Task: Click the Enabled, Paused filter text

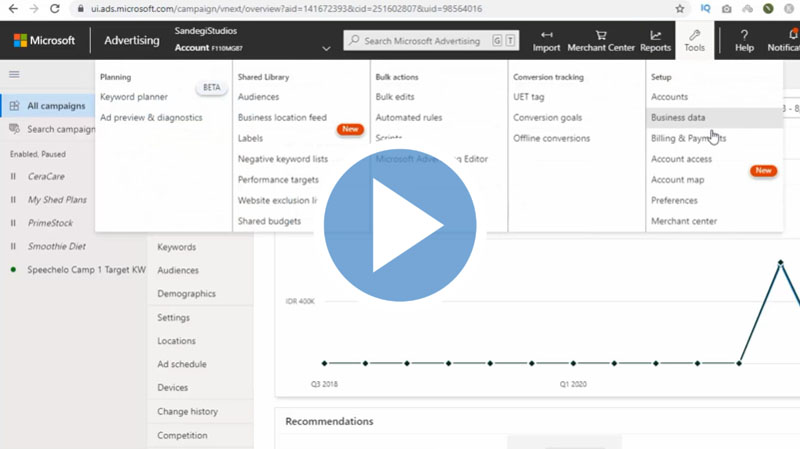Action: coord(38,154)
